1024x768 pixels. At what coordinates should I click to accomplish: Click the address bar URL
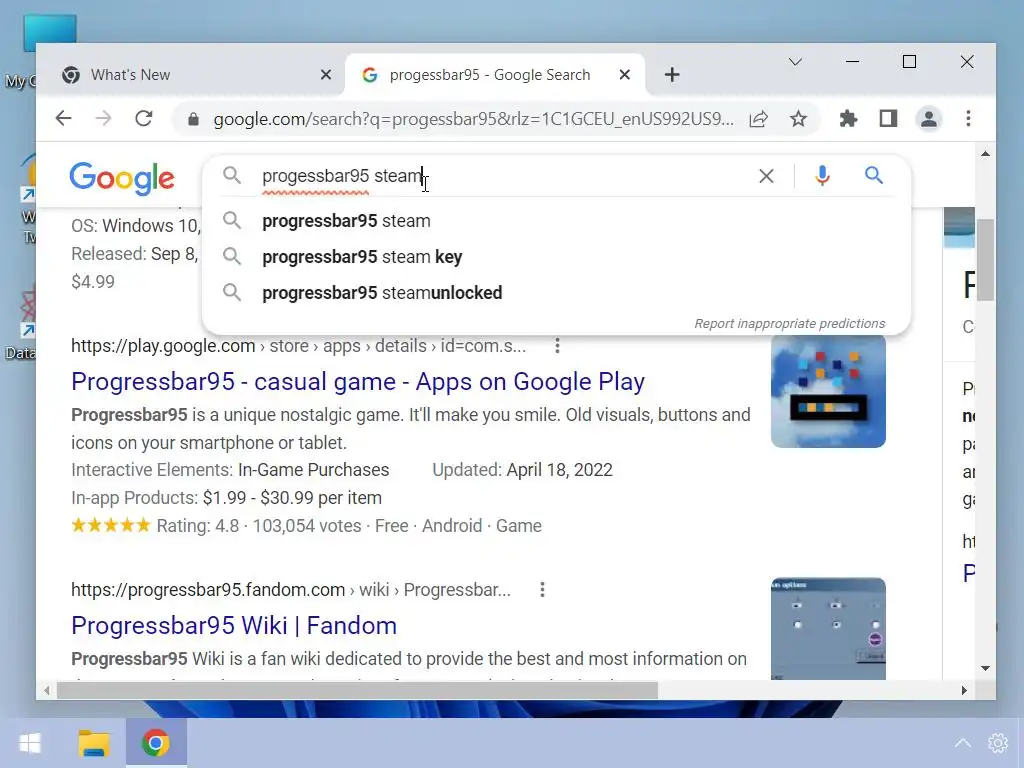click(473, 119)
